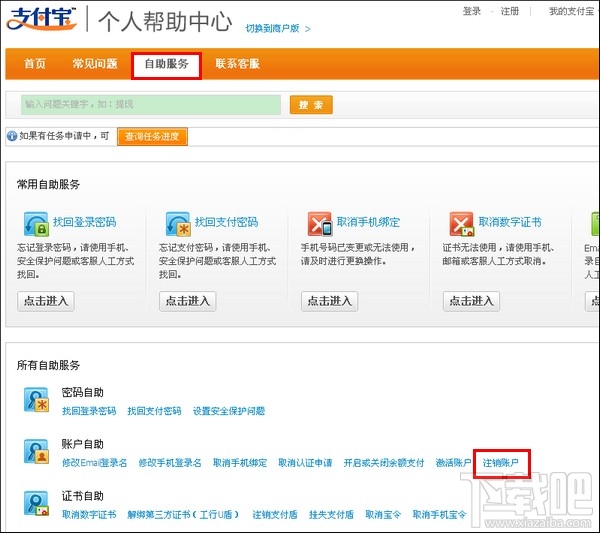Viewport: 600px width, 533px height.
Task: Click 点击进入 under 找回登录密码
Action: (x=46, y=301)
